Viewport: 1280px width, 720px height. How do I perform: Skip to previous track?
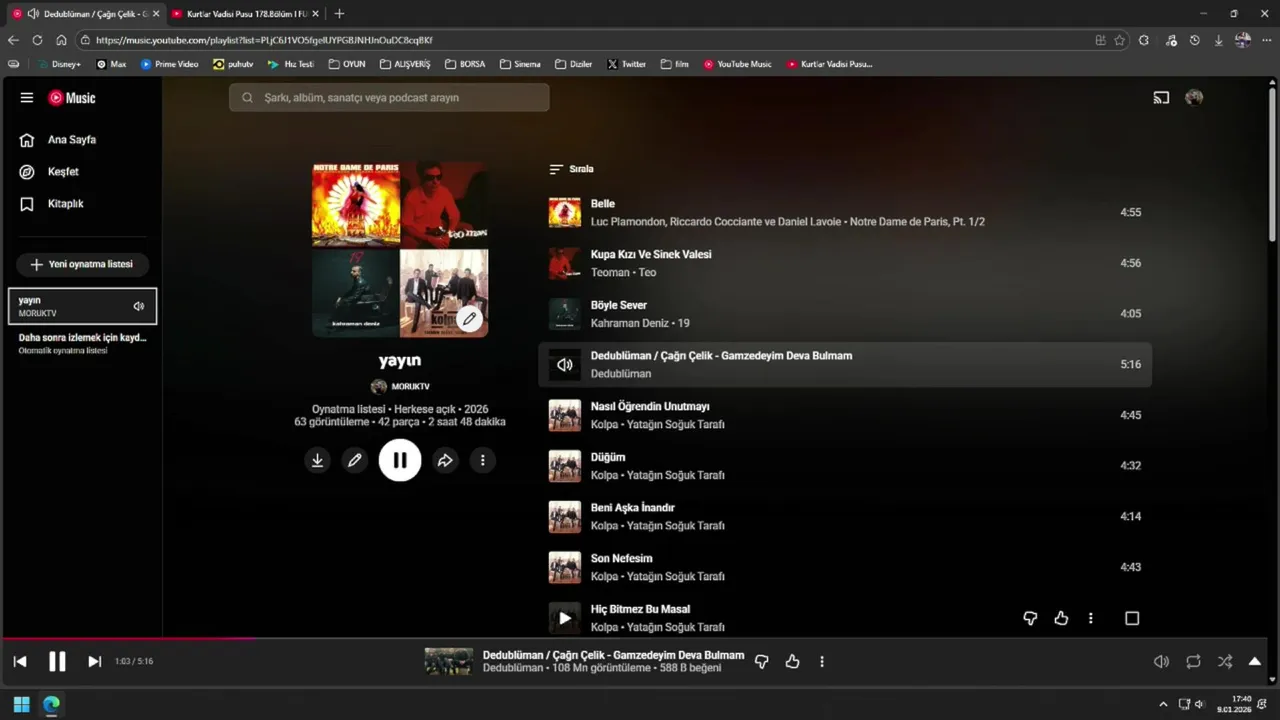point(20,661)
